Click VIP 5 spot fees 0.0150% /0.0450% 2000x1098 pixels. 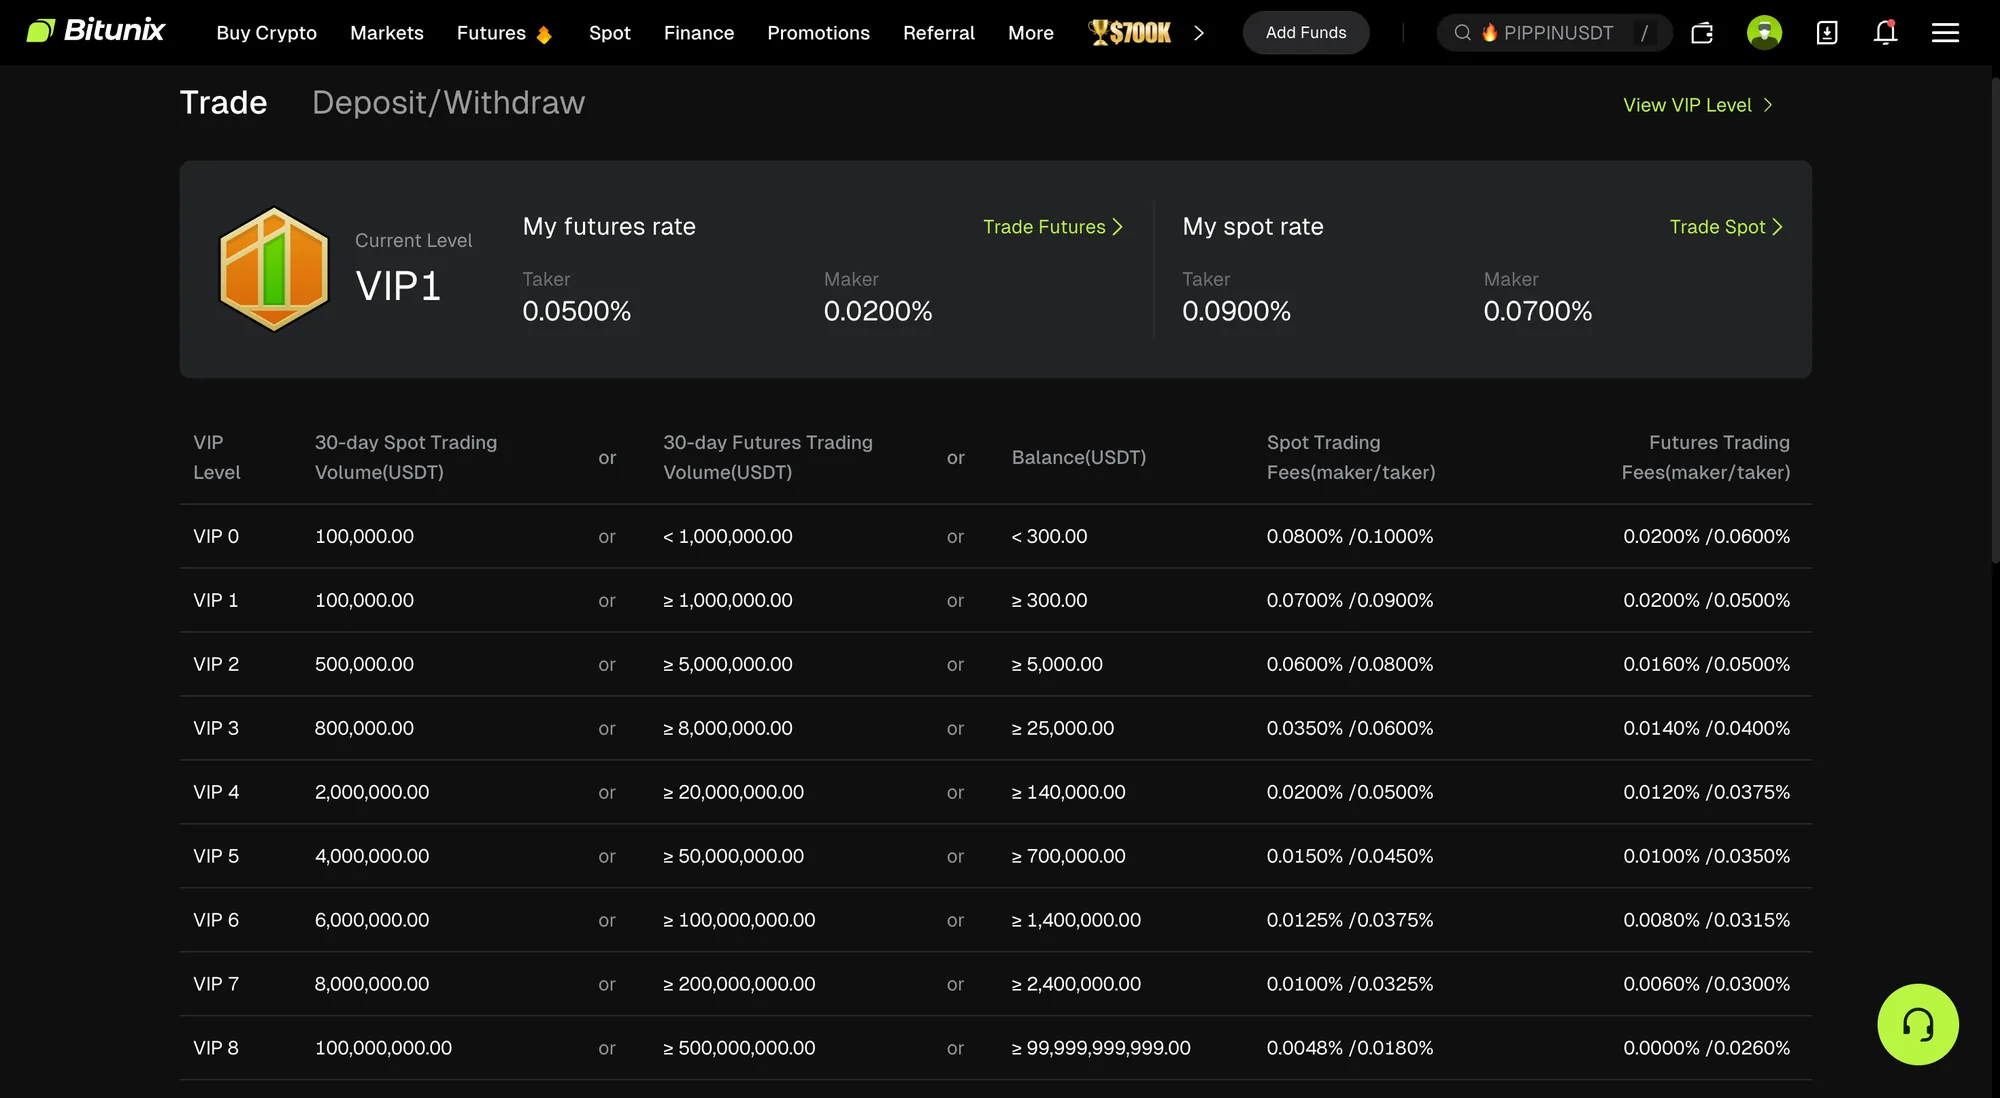(x=1349, y=856)
